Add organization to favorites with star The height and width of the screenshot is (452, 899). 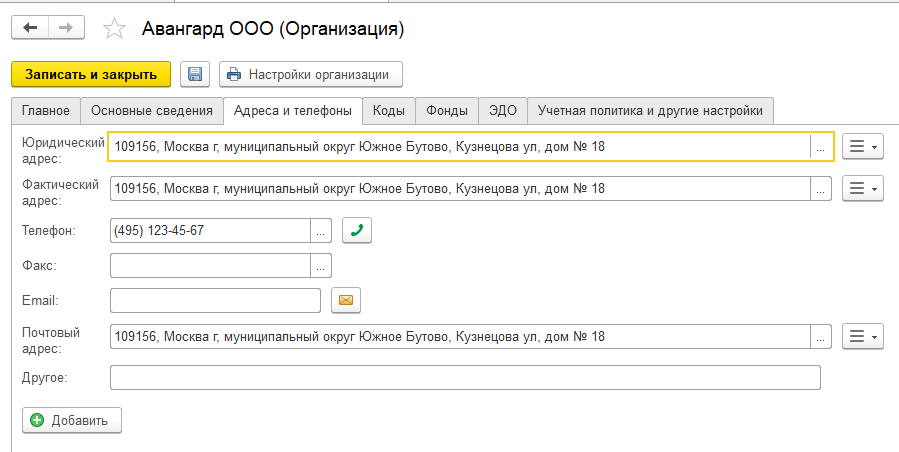click(x=116, y=29)
